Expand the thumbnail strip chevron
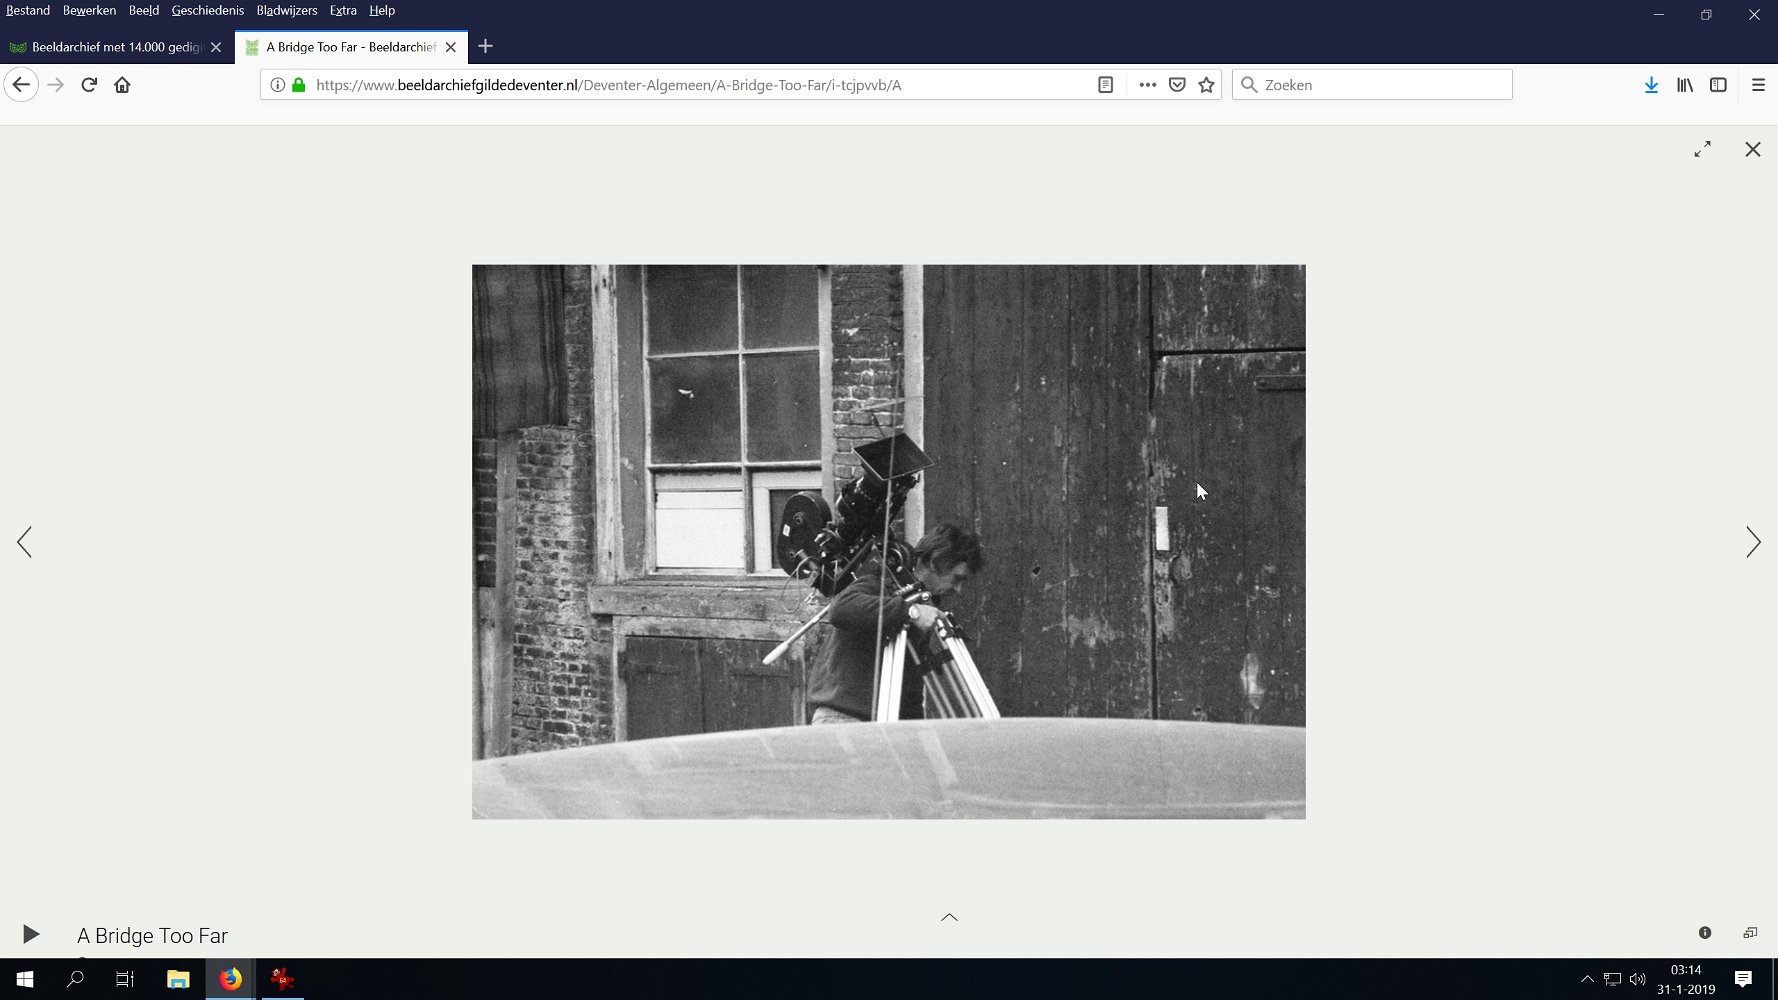This screenshot has height=1000, width=1778. tap(949, 917)
